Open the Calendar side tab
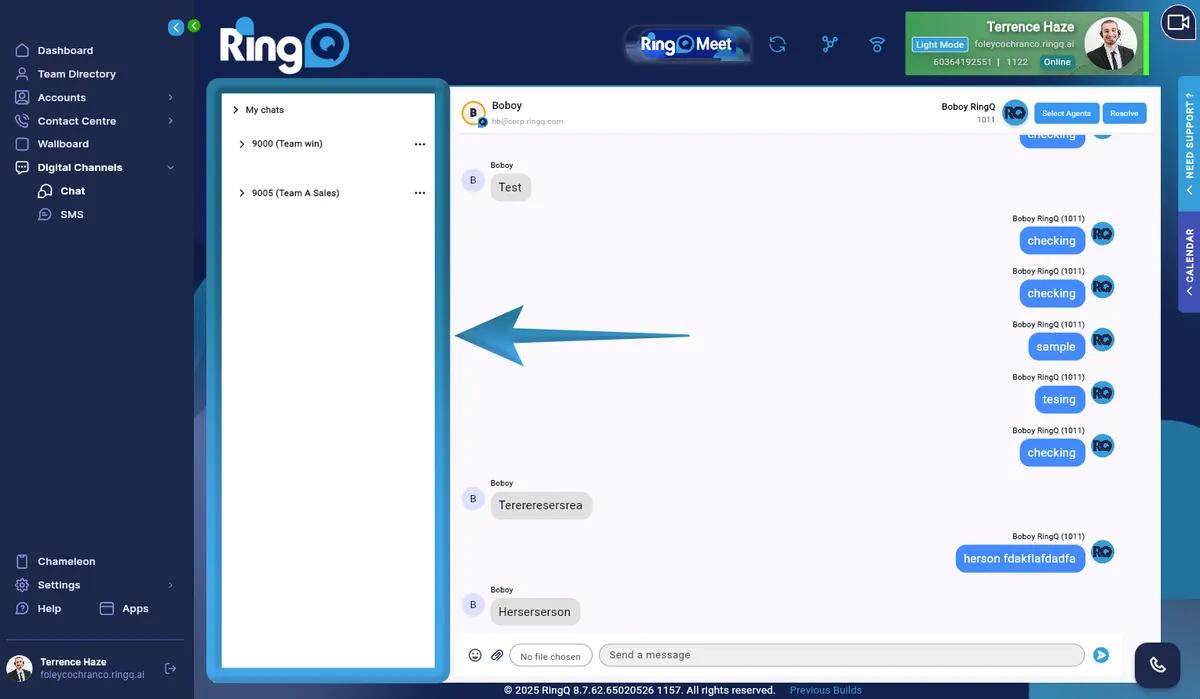 (x=1189, y=262)
